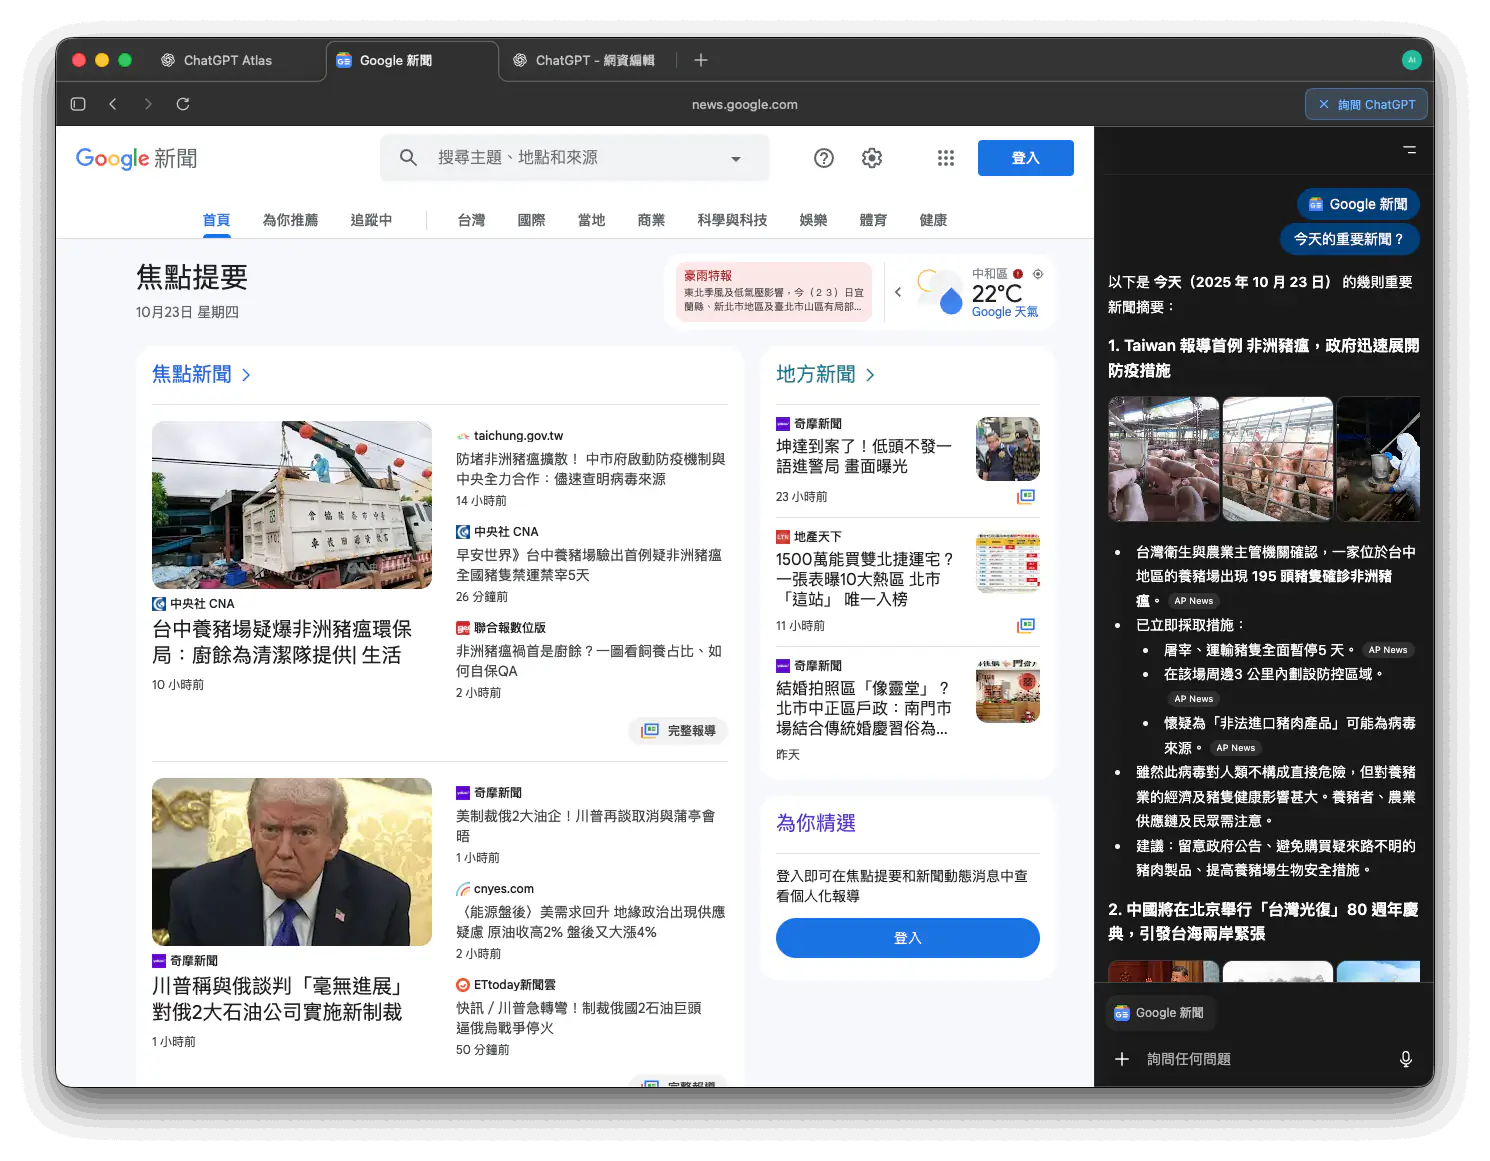
Task: Open 完整報導 for swine fever story
Action: click(680, 731)
